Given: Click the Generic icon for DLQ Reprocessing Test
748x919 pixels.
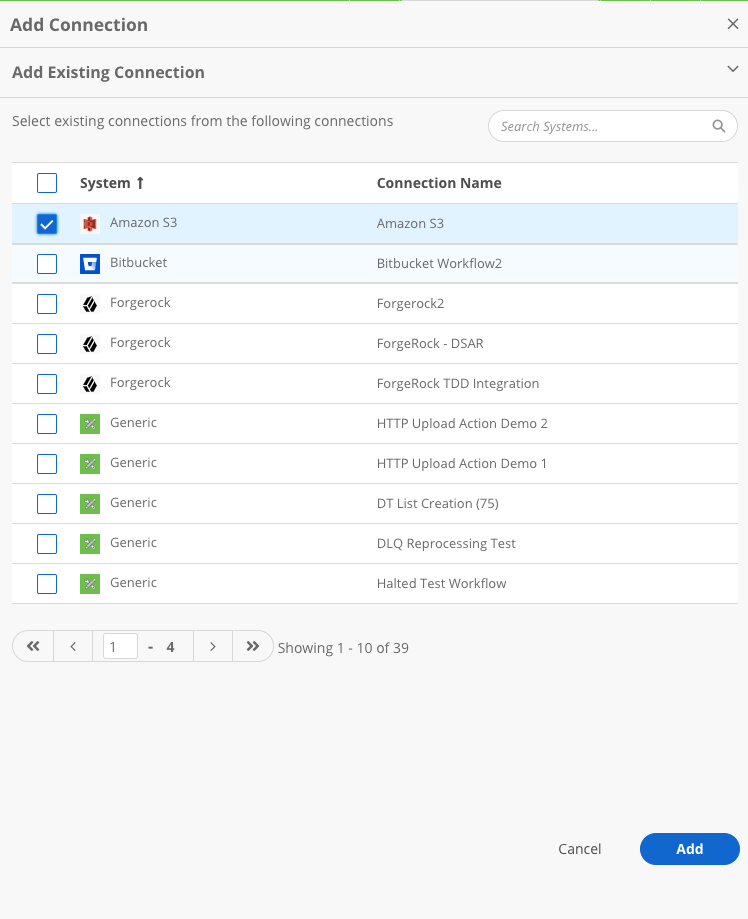Looking at the screenshot, I should click(90, 544).
